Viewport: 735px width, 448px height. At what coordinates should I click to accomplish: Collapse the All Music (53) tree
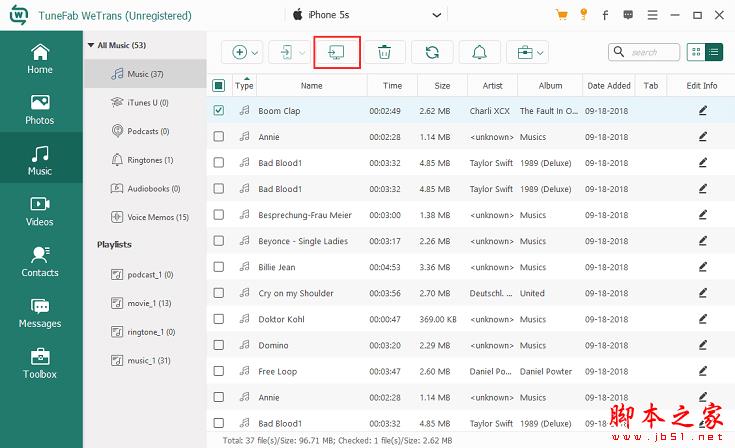[91, 45]
